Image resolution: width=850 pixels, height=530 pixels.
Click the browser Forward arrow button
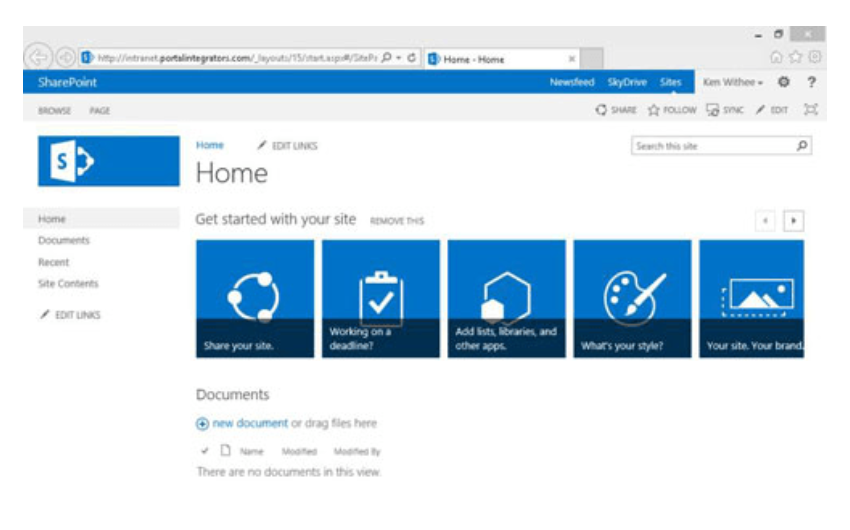(66, 57)
